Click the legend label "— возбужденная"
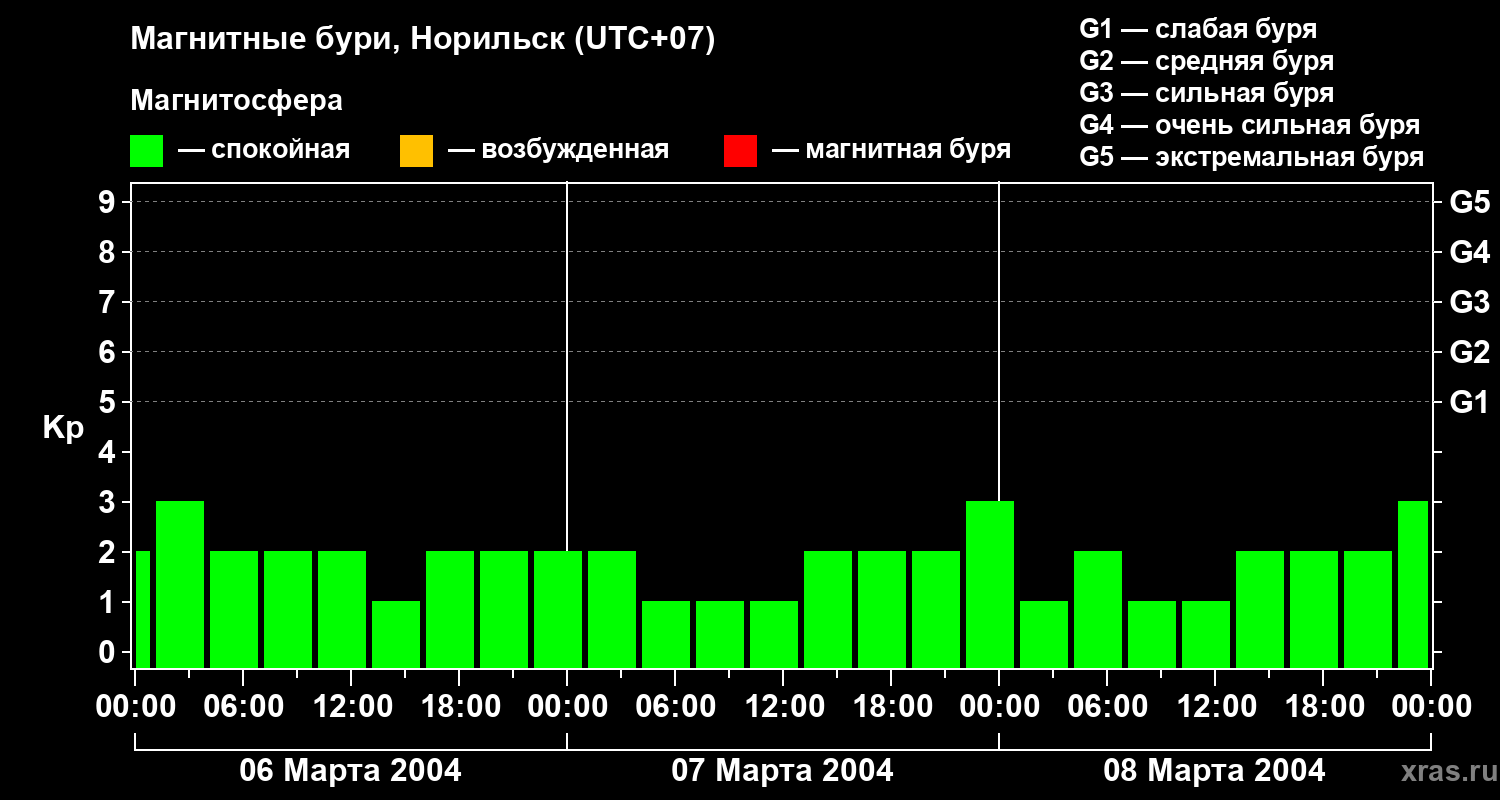 558,150
